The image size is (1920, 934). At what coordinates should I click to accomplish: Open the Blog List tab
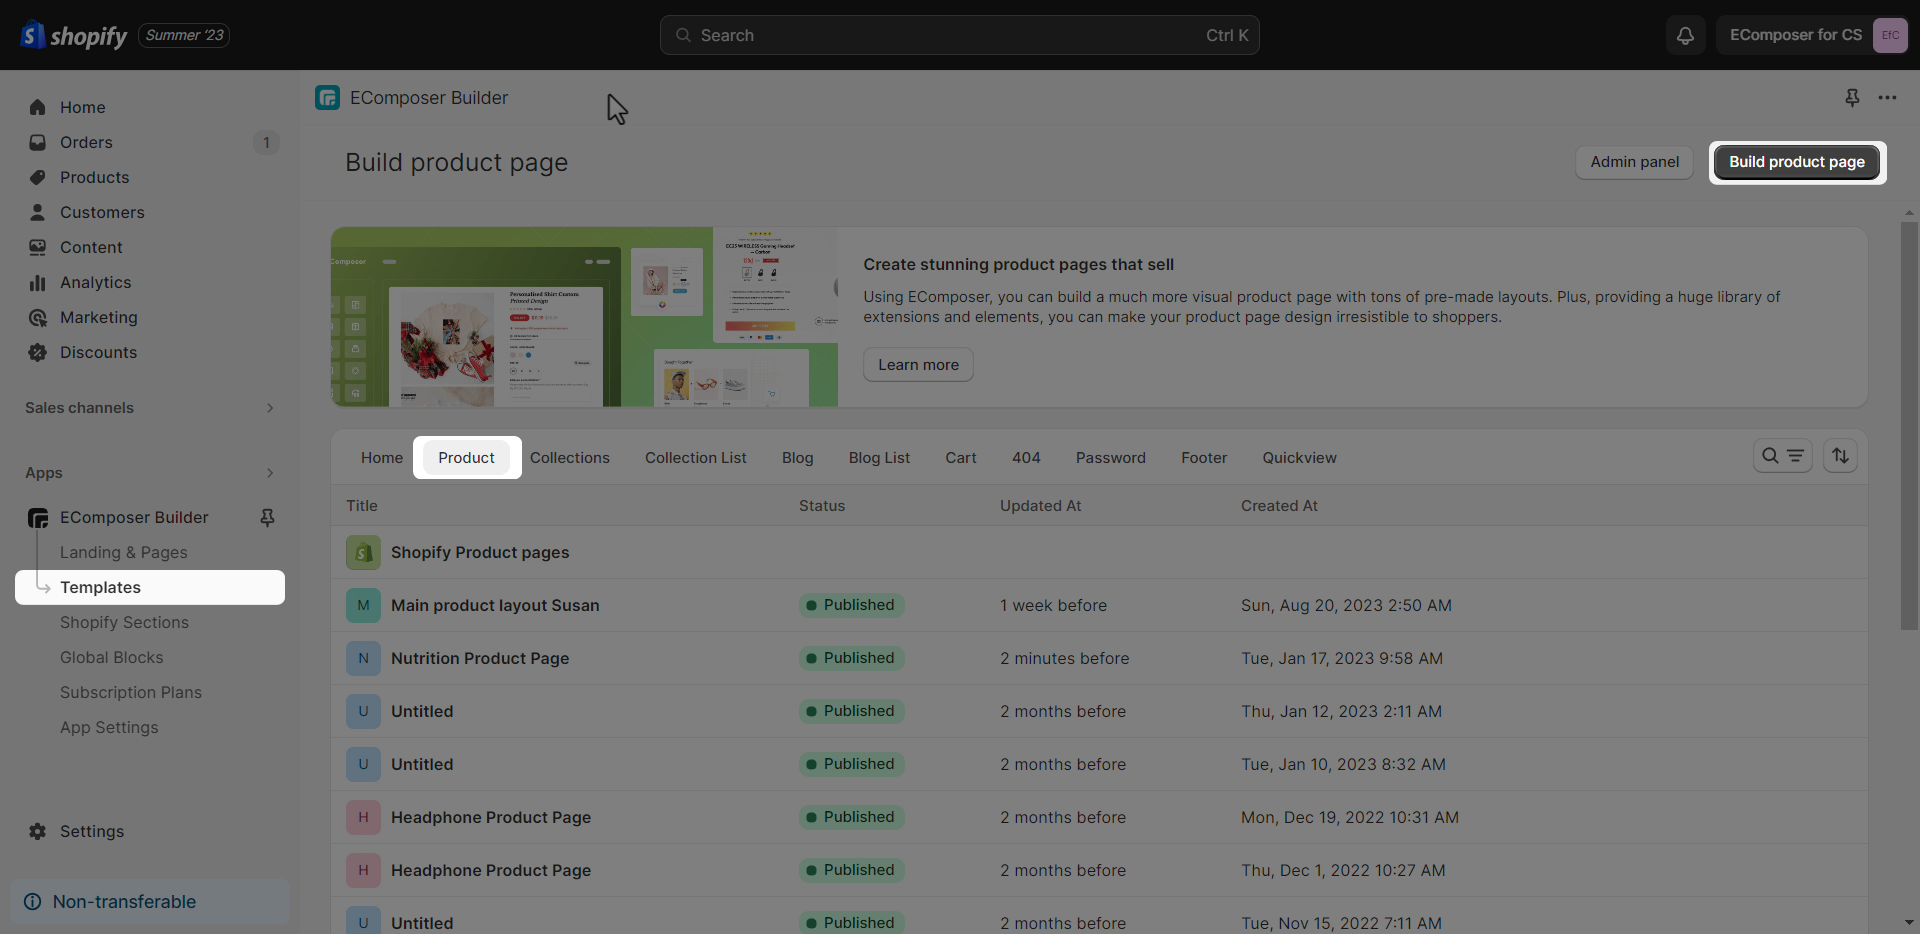pos(880,457)
